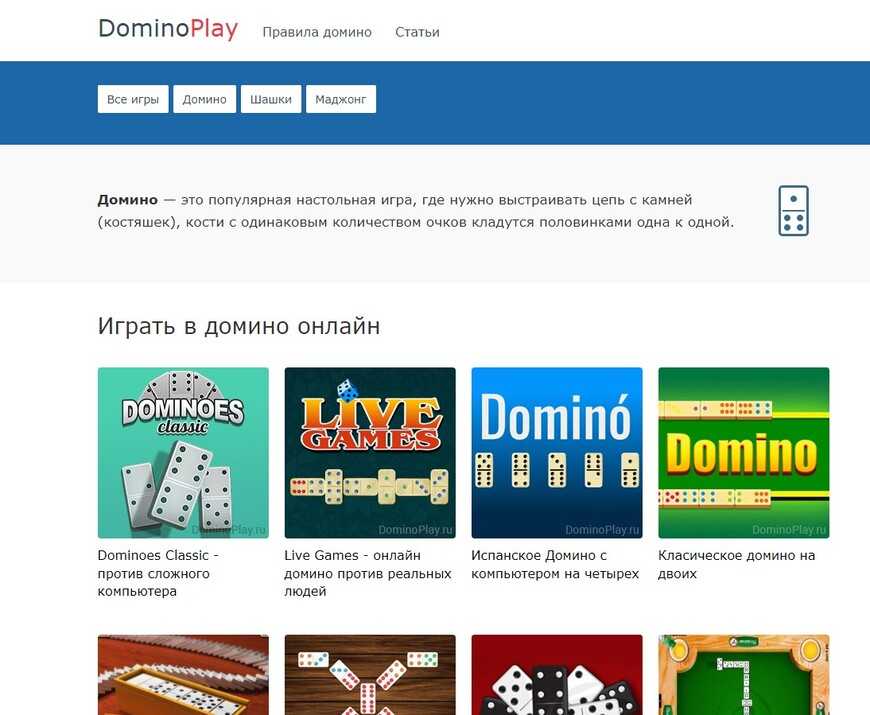Select the Домино category button
The image size is (870, 715).
(x=204, y=99)
